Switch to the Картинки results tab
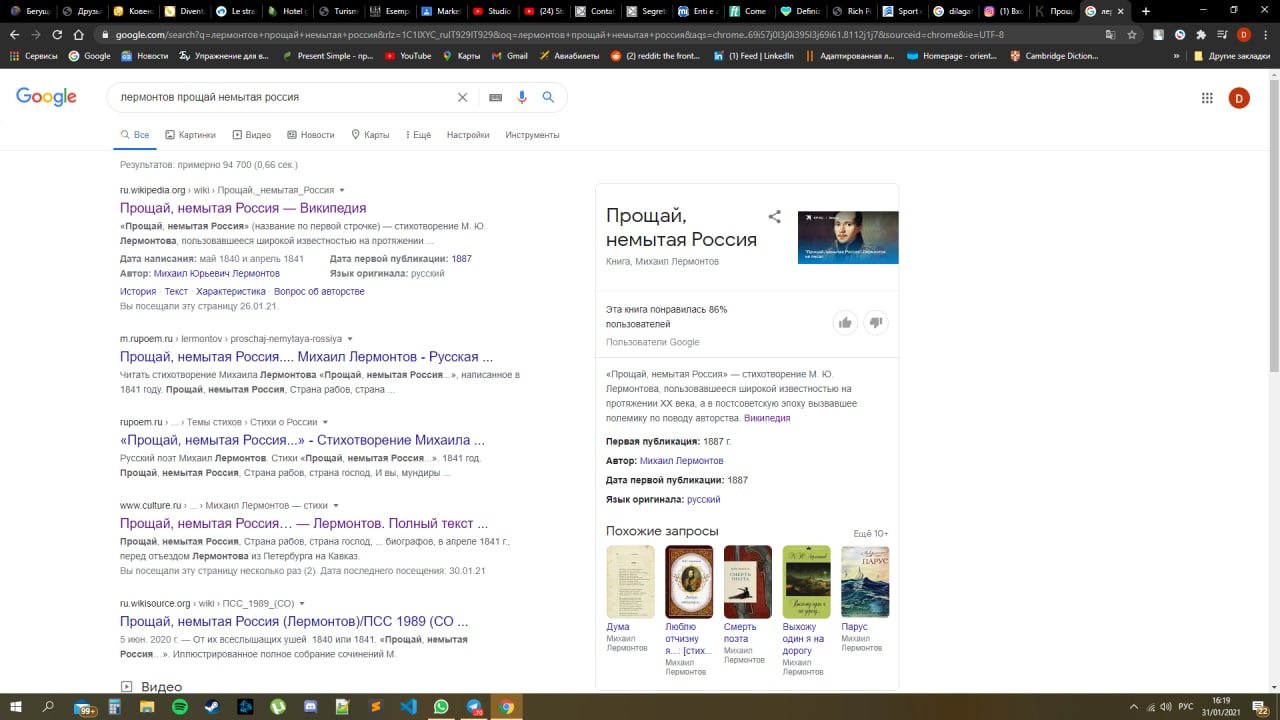The height and width of the screenshot is (720, 1280). click(x=190, y=134)
